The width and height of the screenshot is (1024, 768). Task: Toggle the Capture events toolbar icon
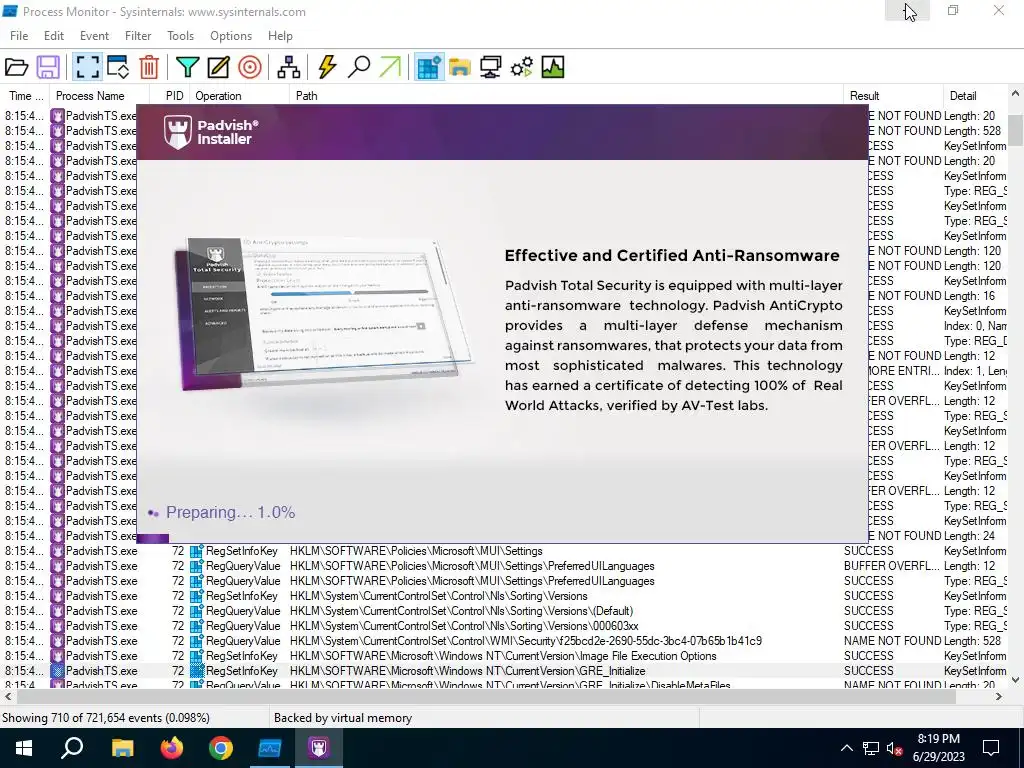pyautogui.click(x=87, y=67)
